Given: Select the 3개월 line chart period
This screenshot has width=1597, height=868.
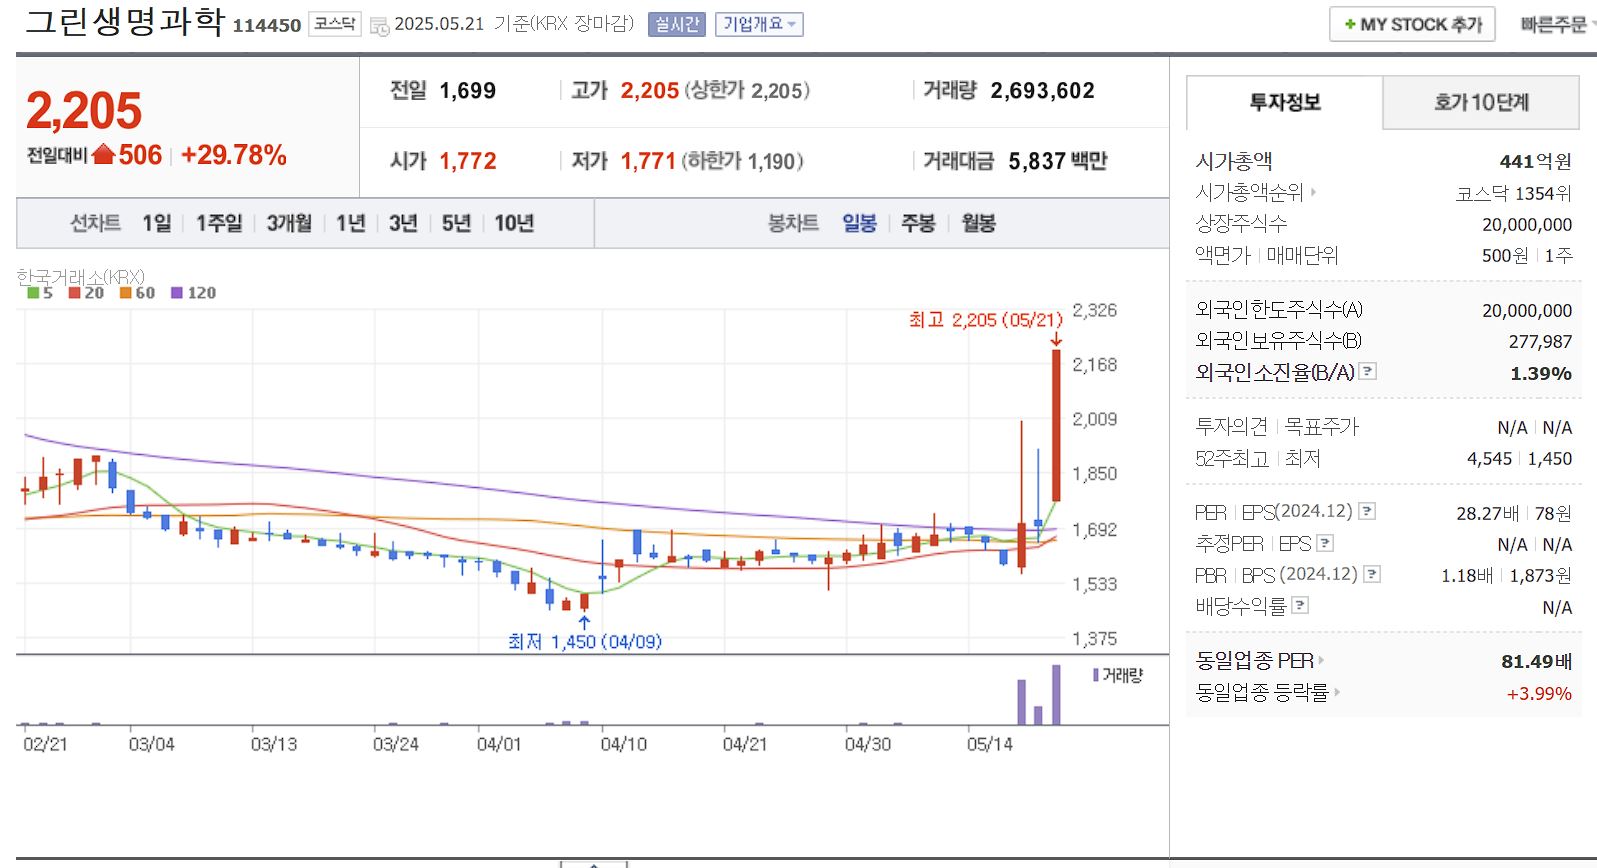Looking at the screenshot, I should pos(289,223).
